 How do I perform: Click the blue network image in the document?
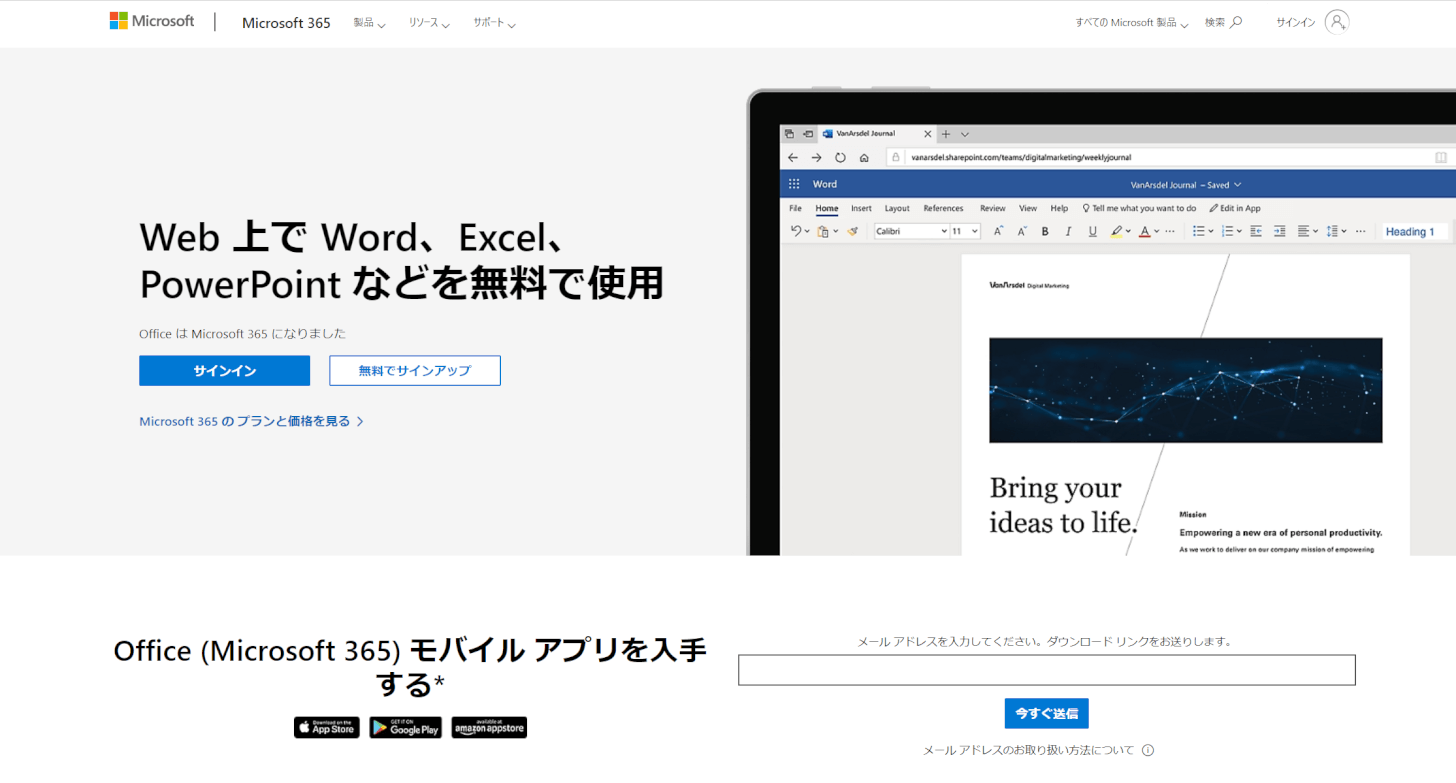1186,390
